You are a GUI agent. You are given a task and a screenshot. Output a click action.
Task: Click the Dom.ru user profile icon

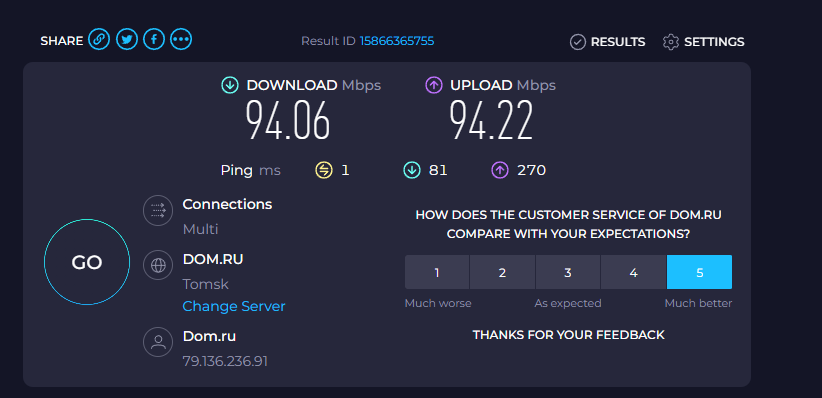158,342
